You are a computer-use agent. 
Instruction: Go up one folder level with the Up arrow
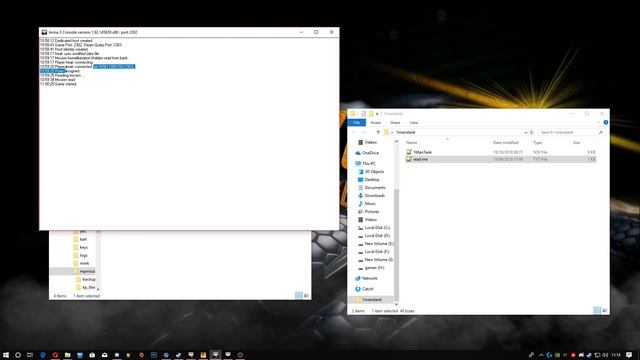pyautogui.click(x=378, y=132)
